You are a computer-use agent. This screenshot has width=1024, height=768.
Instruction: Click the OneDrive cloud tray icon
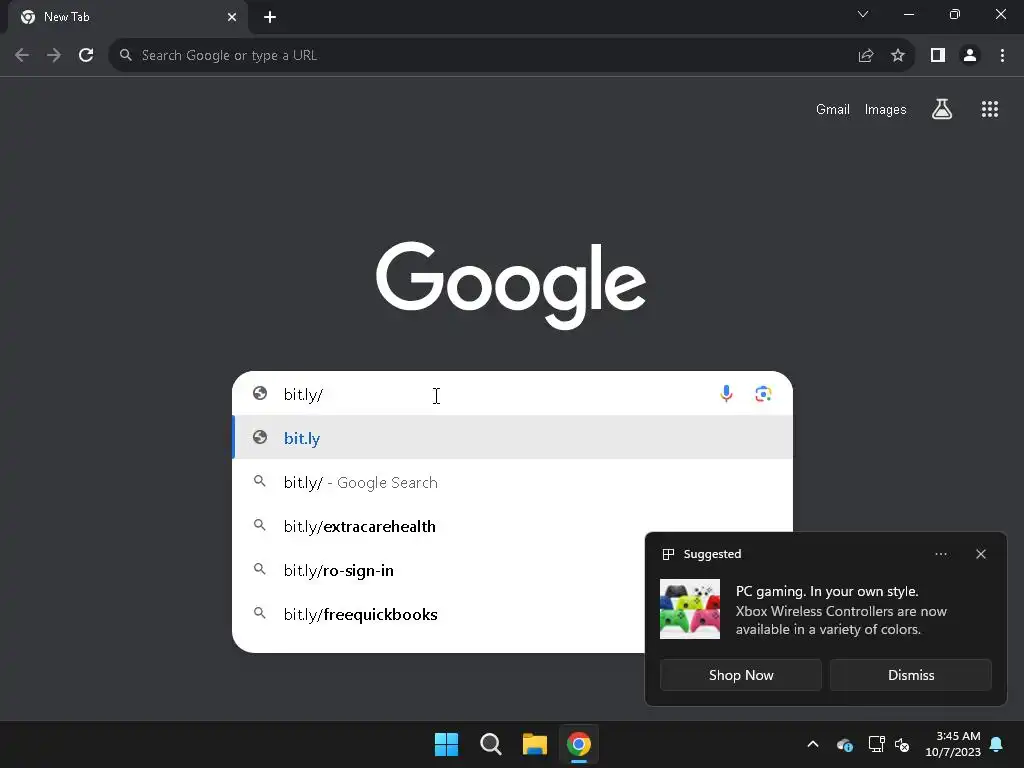point(844,744)
